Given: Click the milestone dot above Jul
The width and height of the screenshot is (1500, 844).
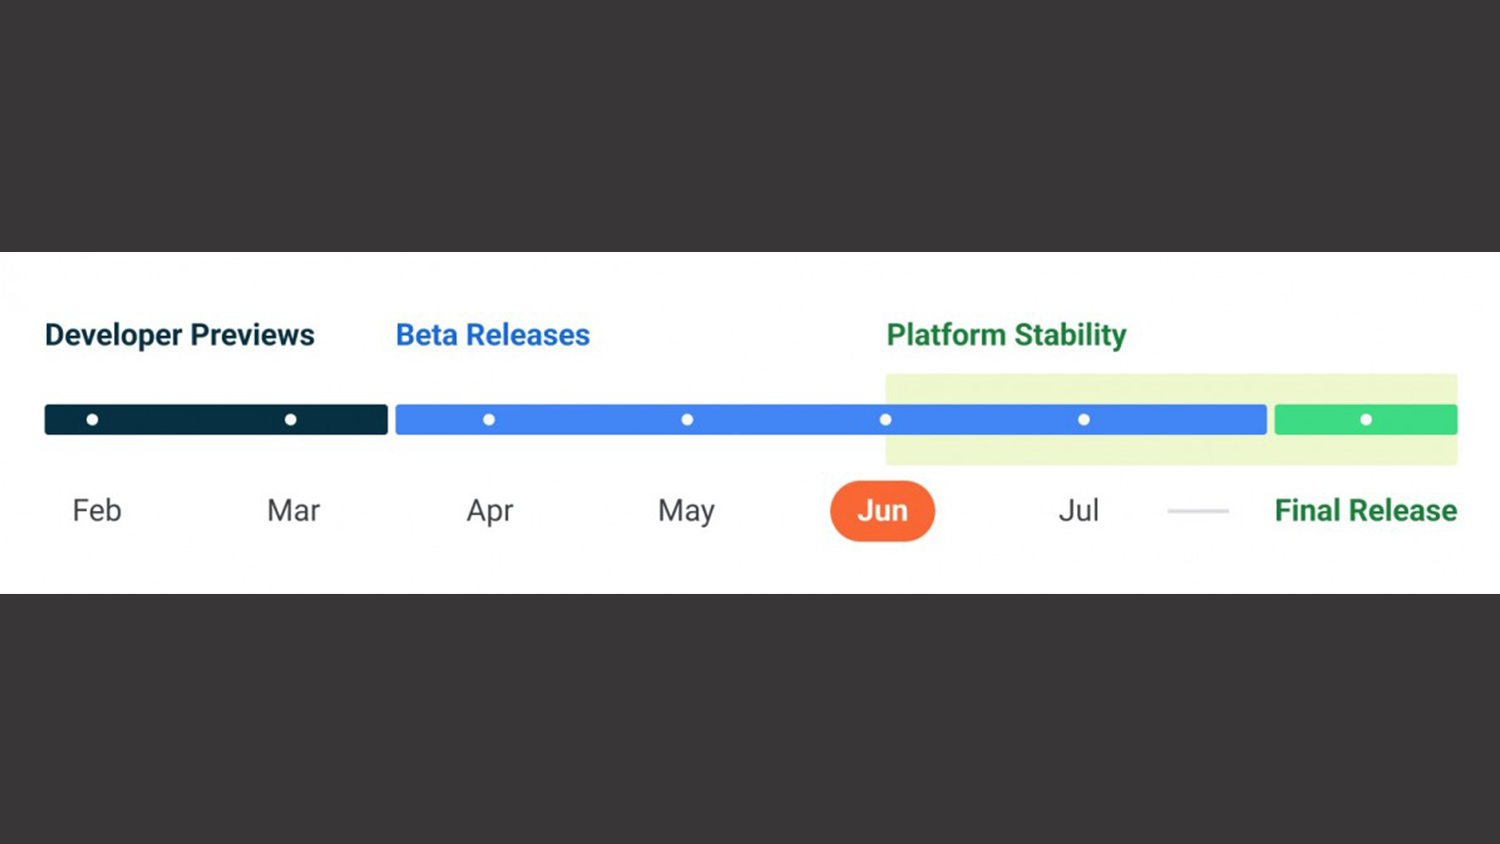Looking at the screenshot, I should click(1084, 420).
